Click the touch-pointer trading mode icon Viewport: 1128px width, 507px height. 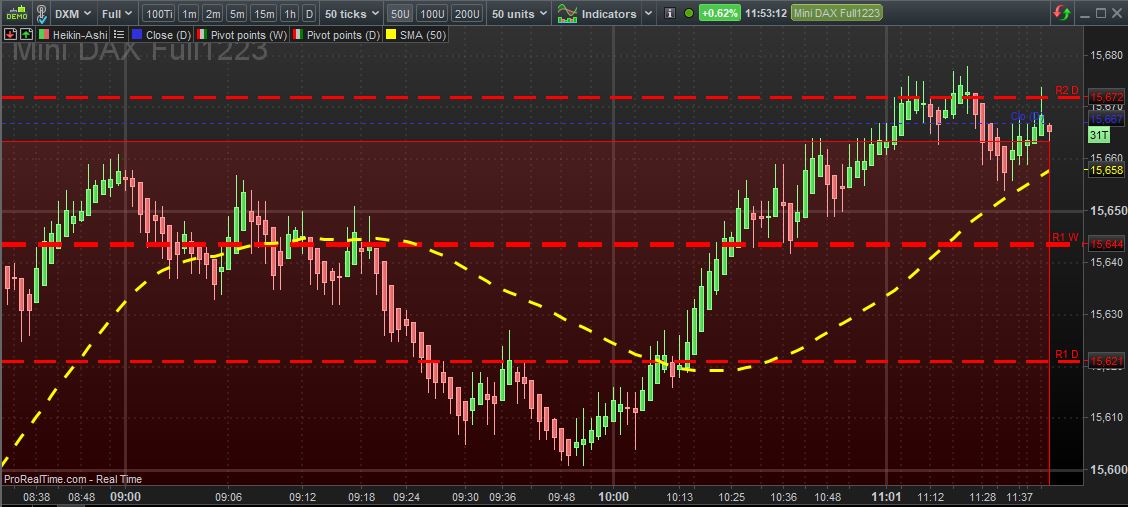tap(42, 13)
